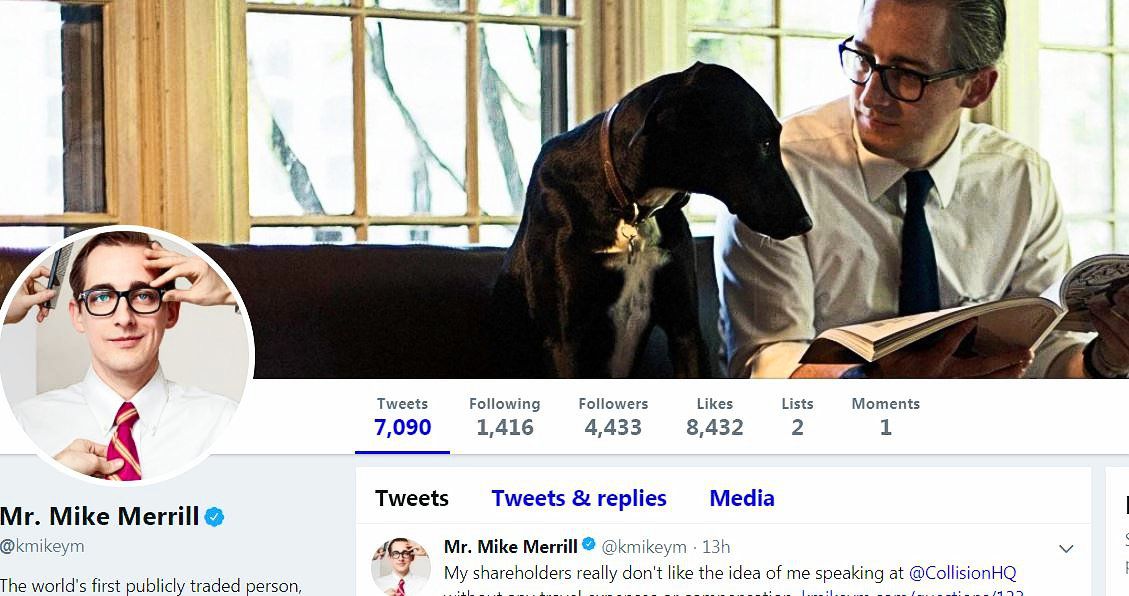The height and width of the screenshot is (596, 1129).
Task: Click the 13h tweet timestamp
Action: tap(716, 547)
